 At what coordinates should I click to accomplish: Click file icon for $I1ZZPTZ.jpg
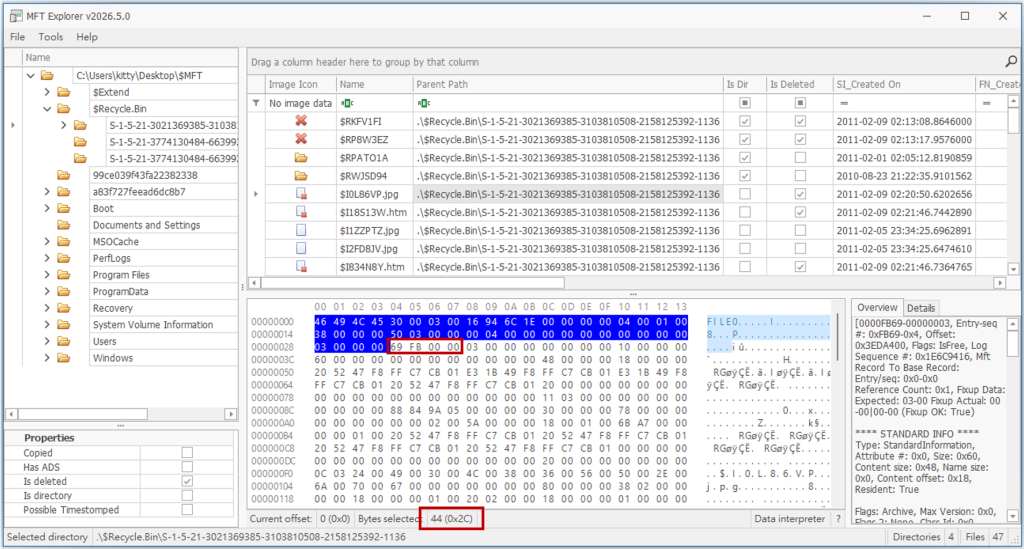[x=301, y=230]
